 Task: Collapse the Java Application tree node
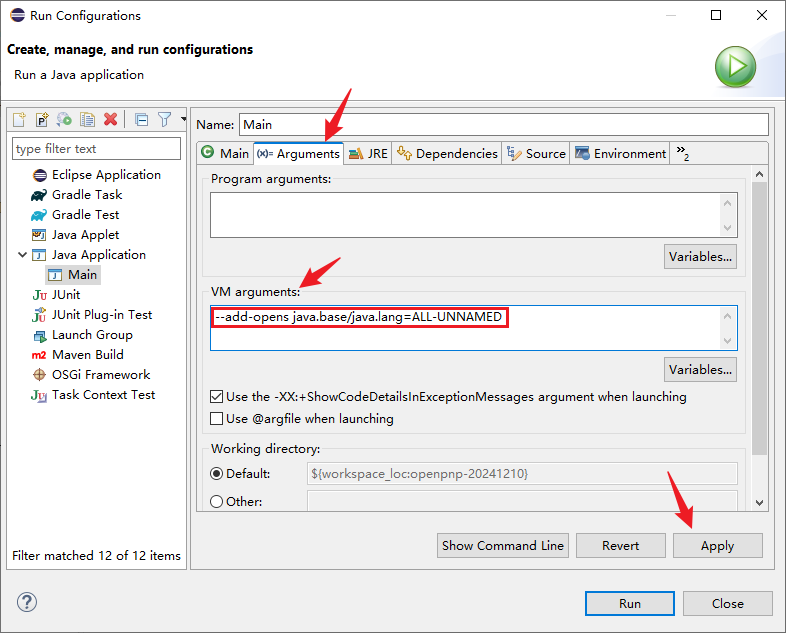point(22,255)
